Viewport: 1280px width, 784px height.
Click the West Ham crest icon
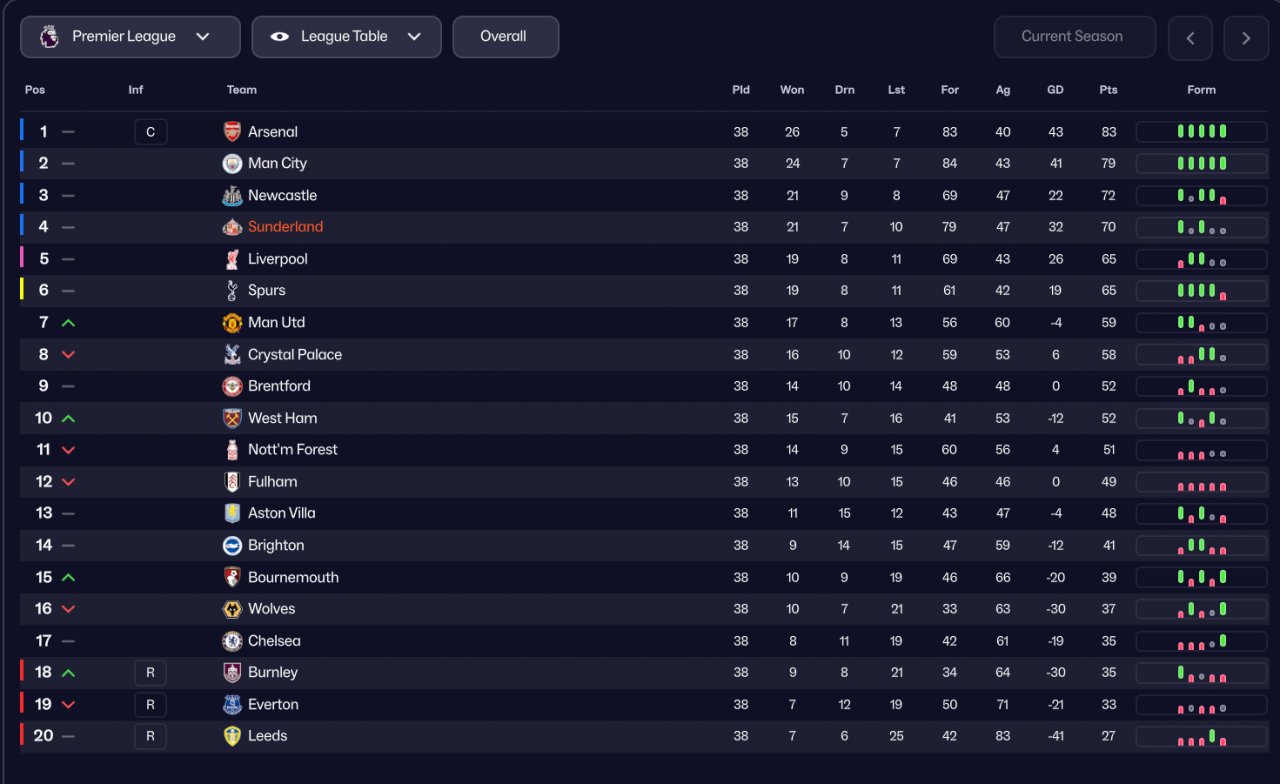(x=232, y=418)
